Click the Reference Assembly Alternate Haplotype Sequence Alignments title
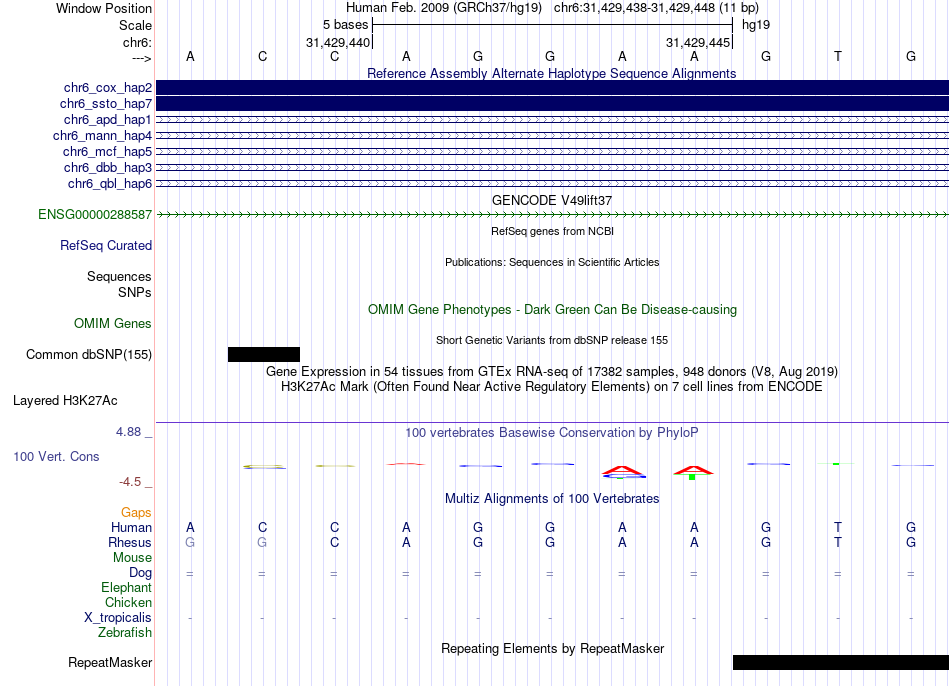950x686 pixels. click(551, 73)
